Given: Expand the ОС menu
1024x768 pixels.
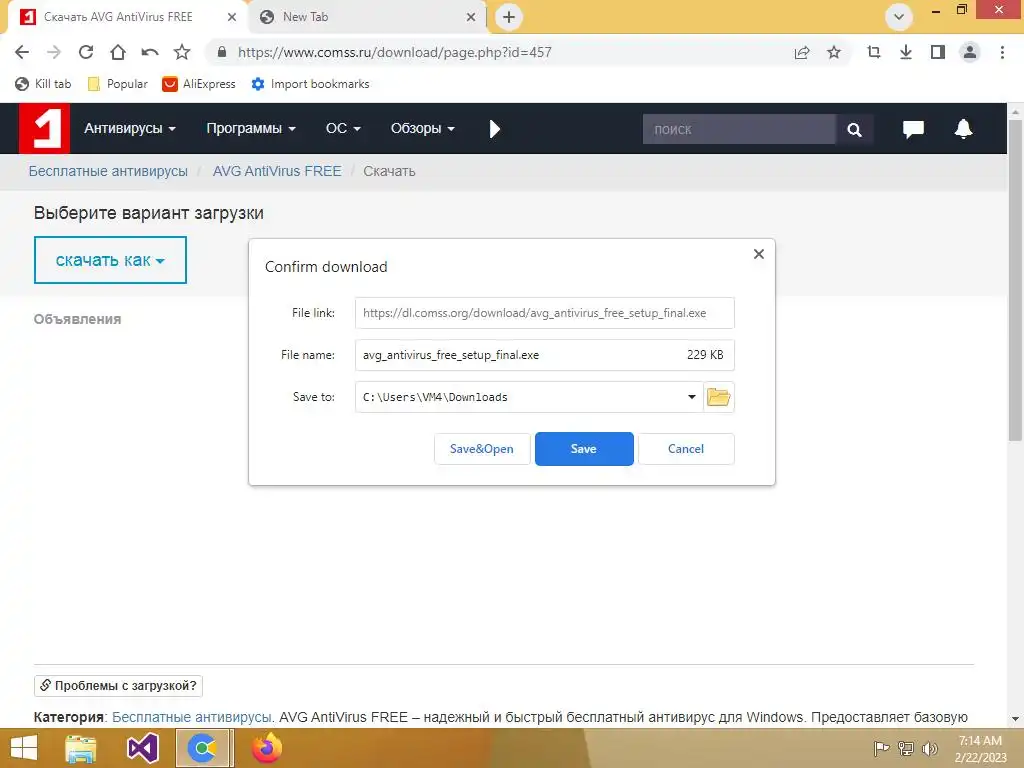Looking at the screenshot, I should (343, 129).
